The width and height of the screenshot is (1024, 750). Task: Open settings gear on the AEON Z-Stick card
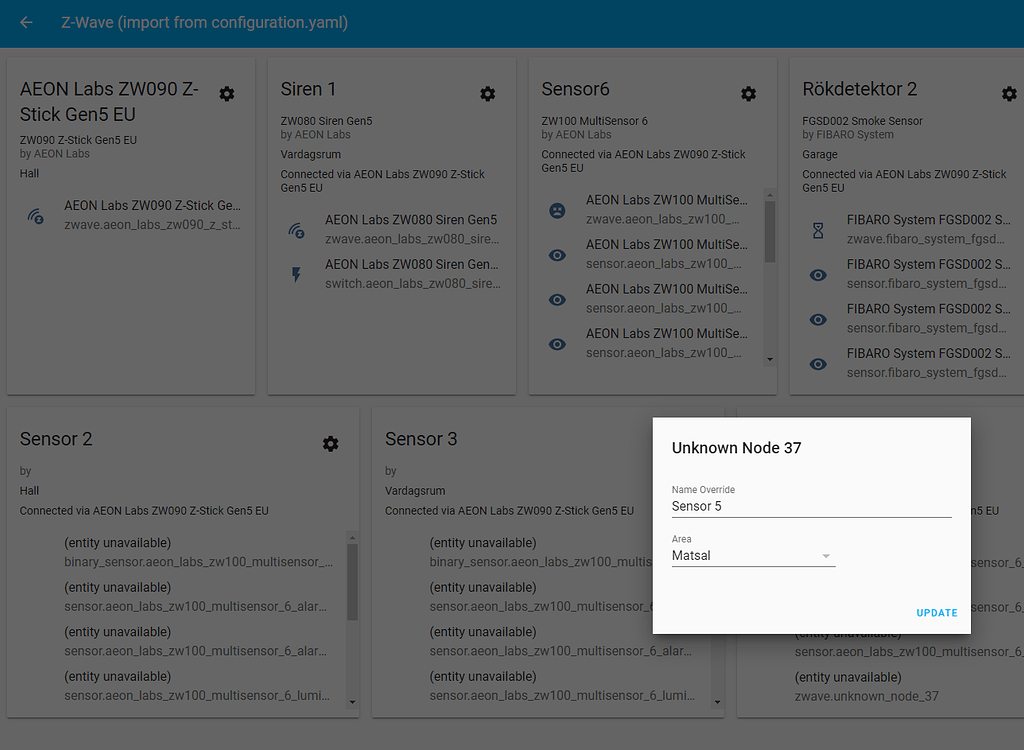pos(226,93)
